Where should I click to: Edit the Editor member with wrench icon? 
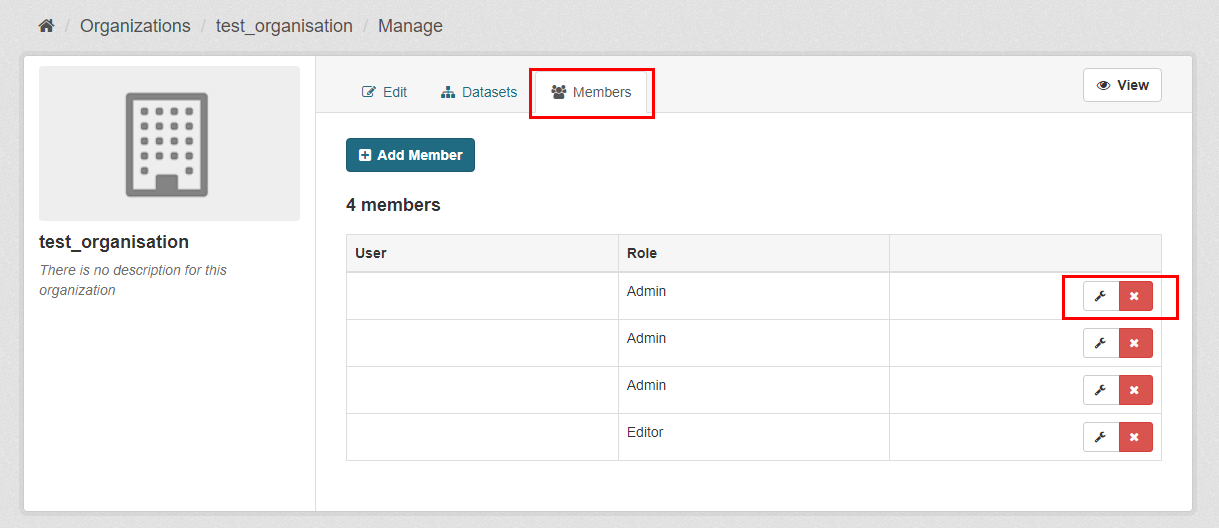(1101, 437)
